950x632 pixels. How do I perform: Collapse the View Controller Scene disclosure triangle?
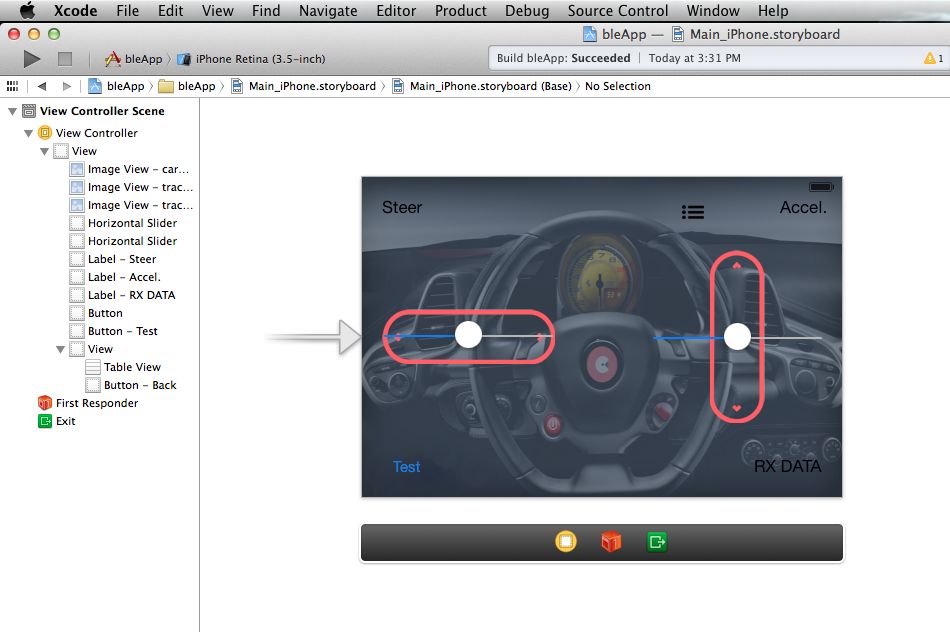tap(12, 111)
